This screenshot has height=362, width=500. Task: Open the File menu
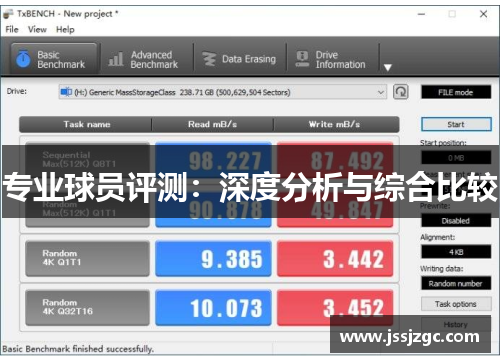coord(12,30)
